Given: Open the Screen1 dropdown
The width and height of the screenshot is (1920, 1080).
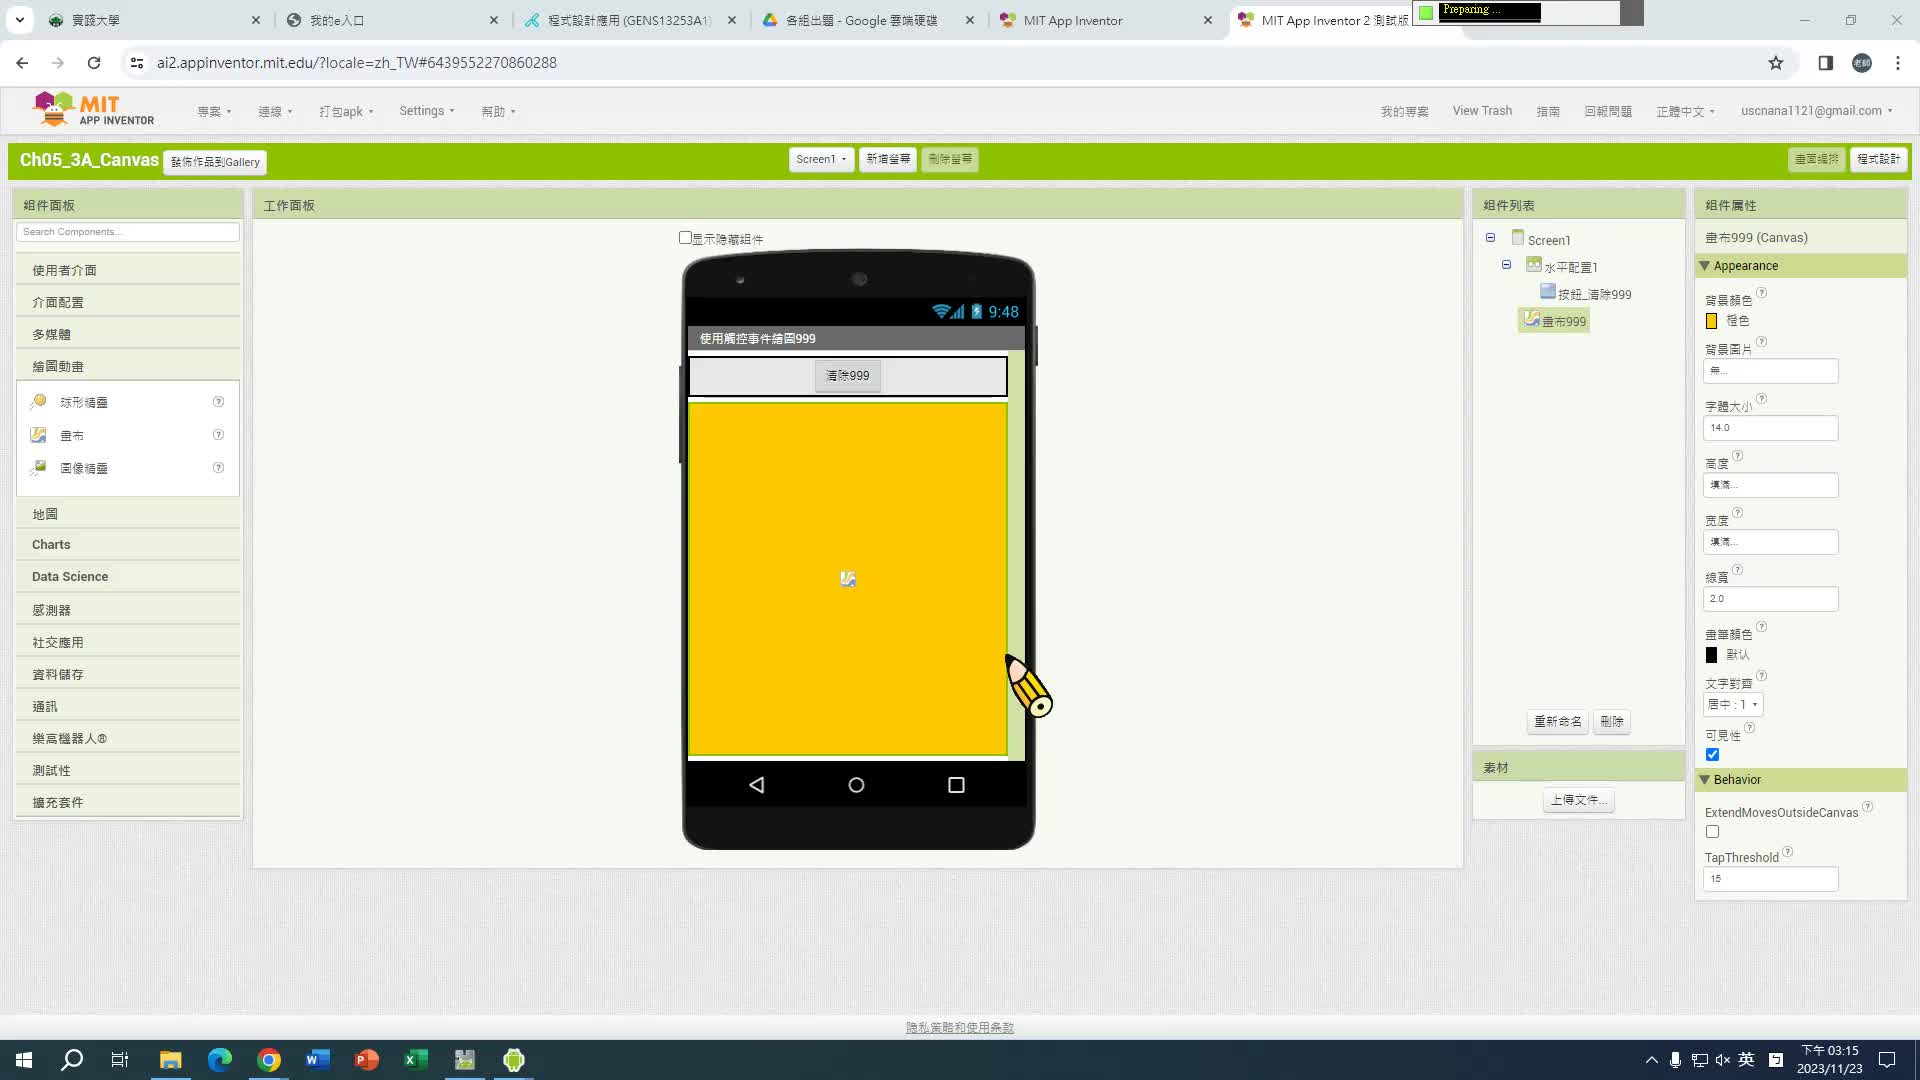Looking at the screenshot, I should [821, 160].
